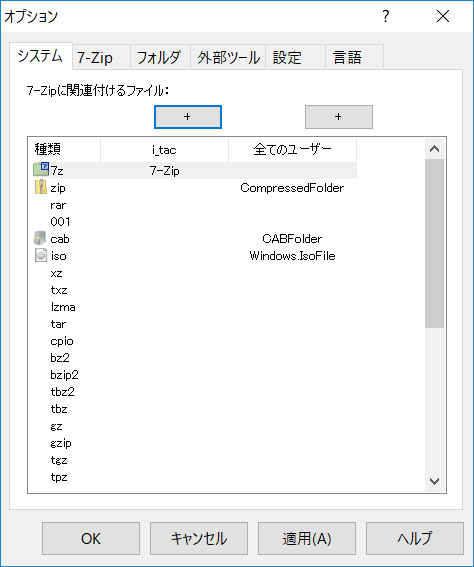Viewport: 474px width, 567px height.
Task: Switch to the 7-Zip tab
Action: click(x=102, y=57)
